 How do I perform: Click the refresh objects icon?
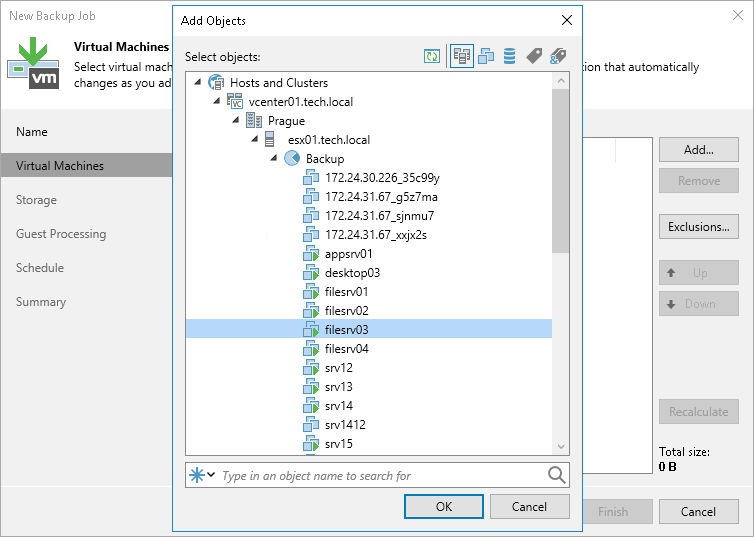tap(432, 56)
